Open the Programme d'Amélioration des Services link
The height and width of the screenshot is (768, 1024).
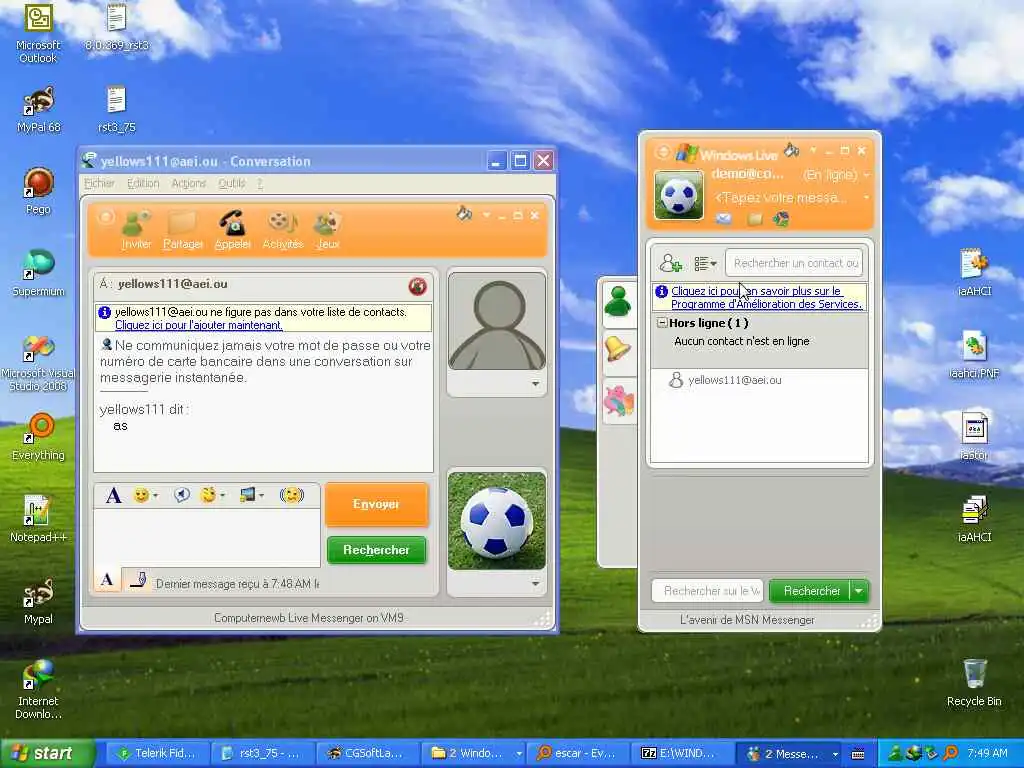click(x=766, y=298)
